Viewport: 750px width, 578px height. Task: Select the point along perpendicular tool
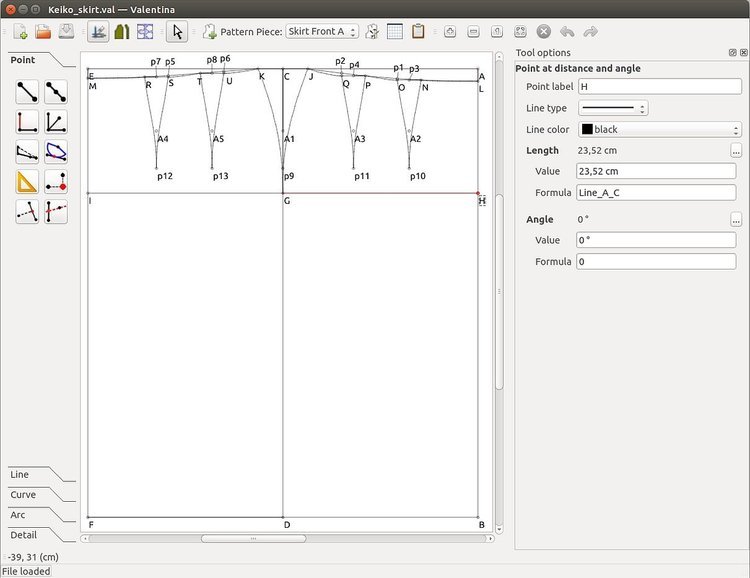27,122
